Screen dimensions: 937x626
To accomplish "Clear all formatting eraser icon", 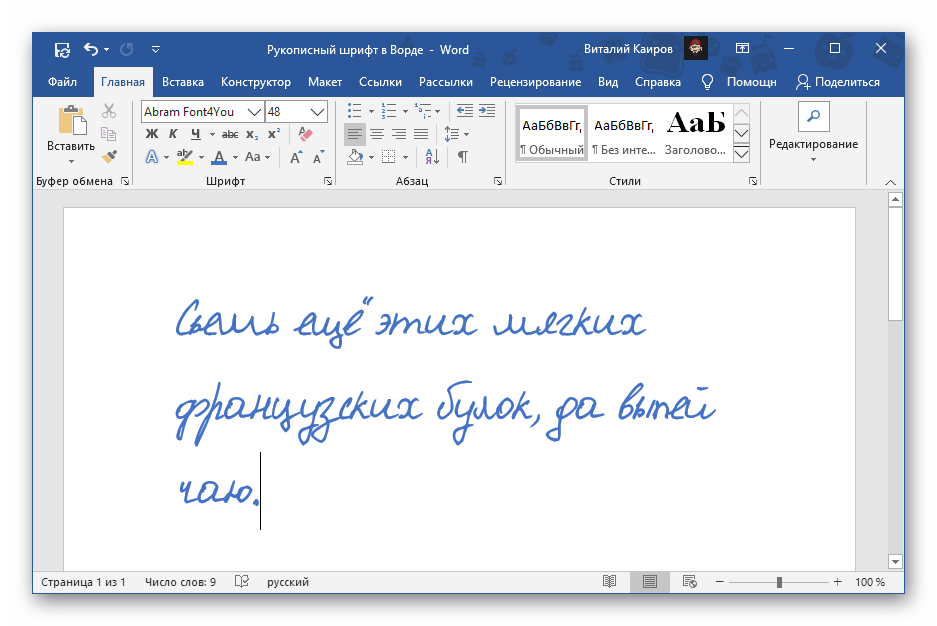I will point(305,134).
